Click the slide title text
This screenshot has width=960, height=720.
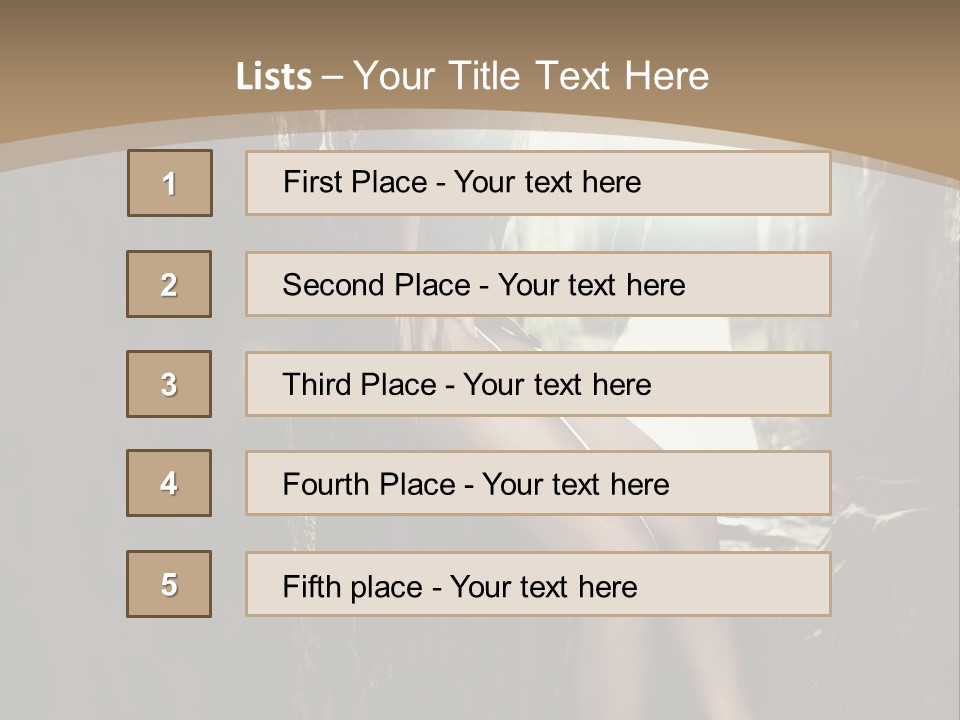click(472, 76)
